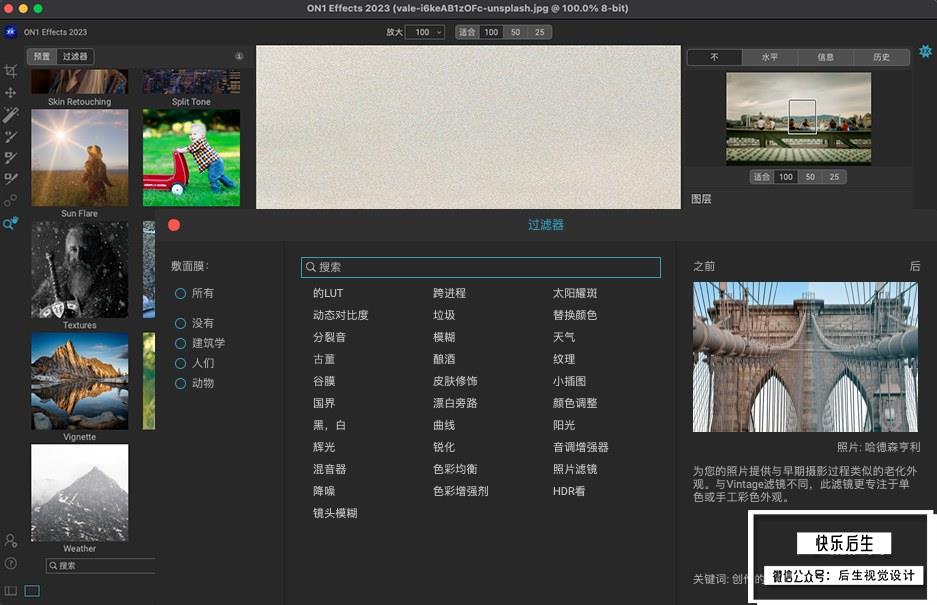Viewport: 937px width, 605px height.
Task: Select the Sun Flare preset thumbnail
Action: pyautogui.click(x=79, y=158)
